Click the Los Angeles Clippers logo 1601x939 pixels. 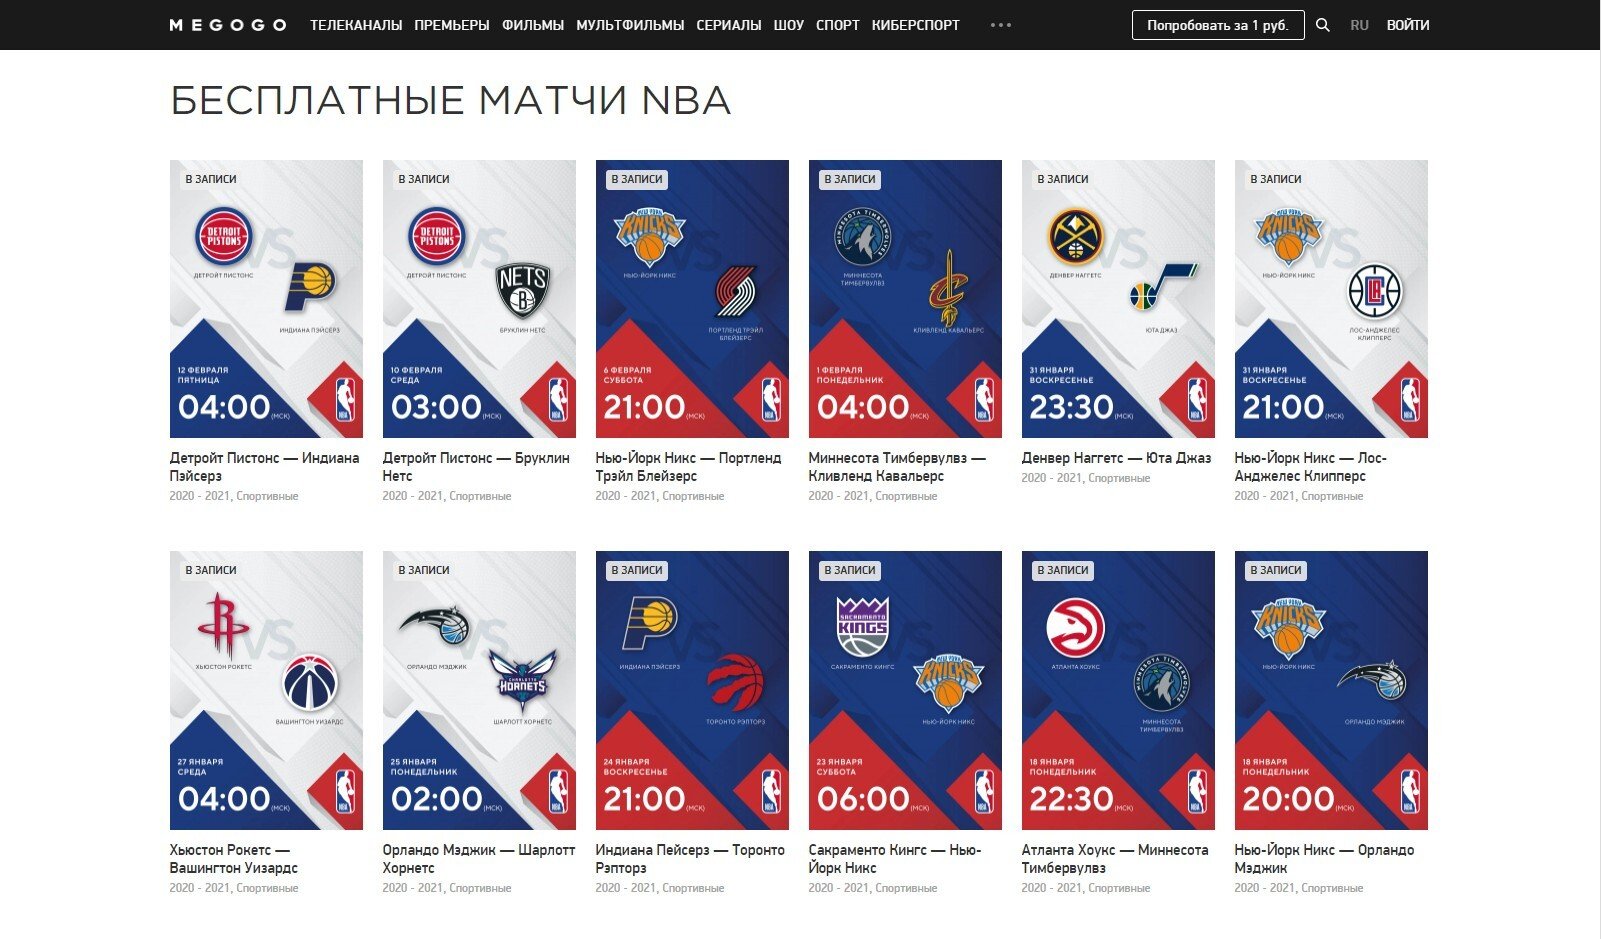(1374, 291)
